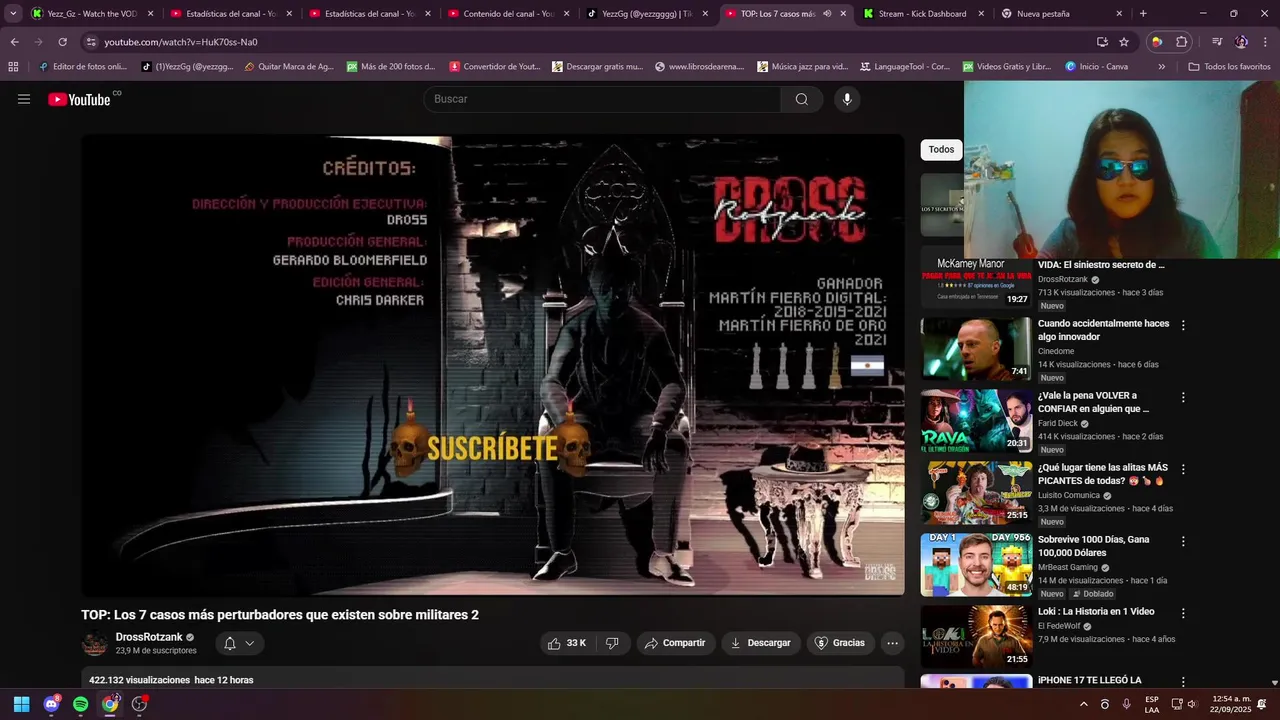Screen dimensions: 1280x720
Task: Open Discord from the taskbar
Action: click(x=51, y=704)
